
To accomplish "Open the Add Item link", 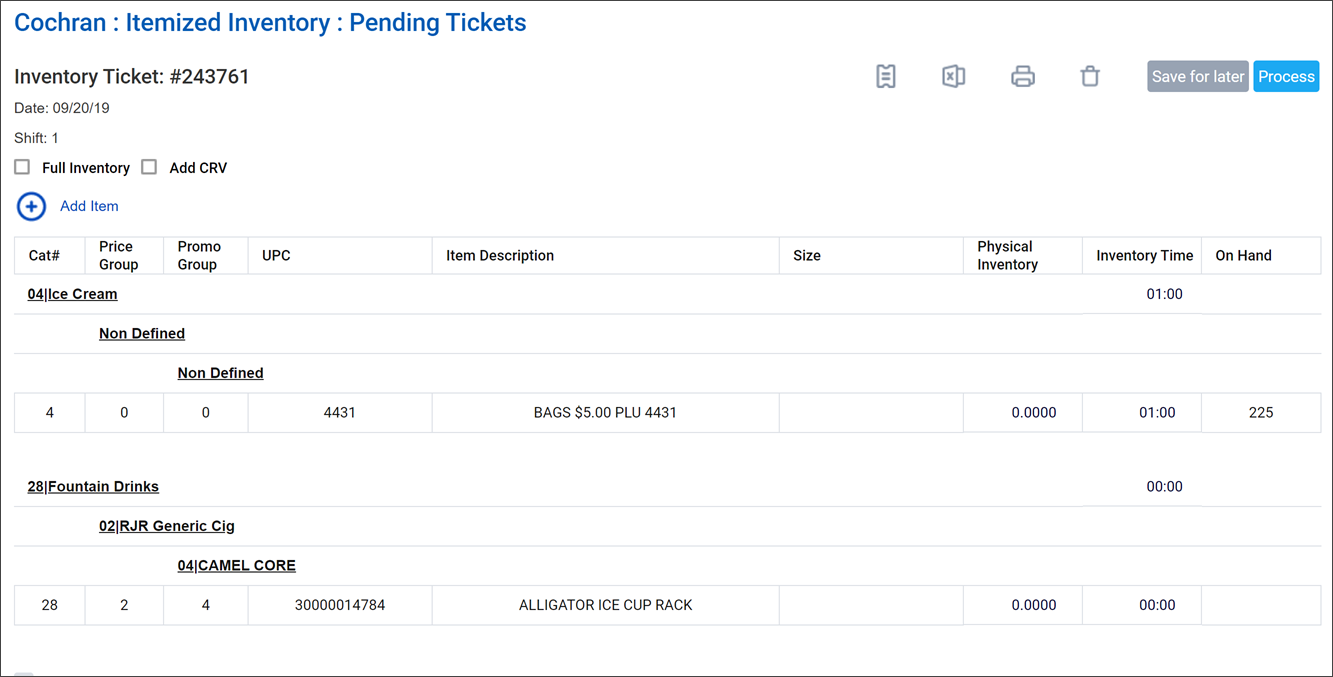I will (x=89, y=206).
